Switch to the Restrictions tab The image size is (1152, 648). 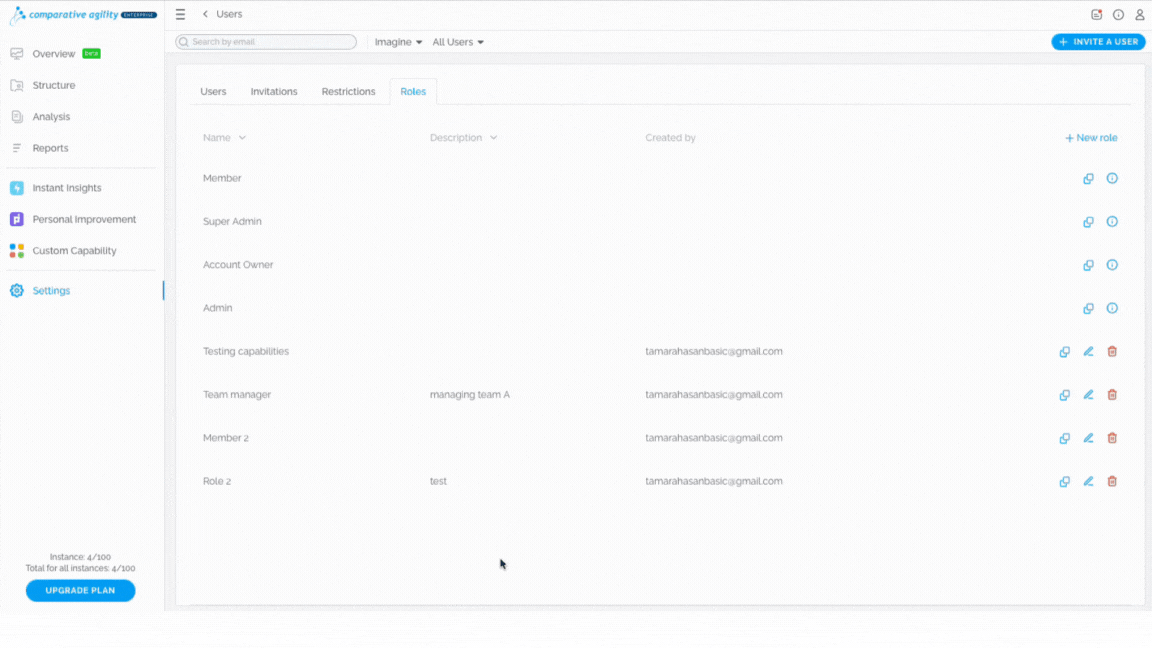[x=348, y=92]
